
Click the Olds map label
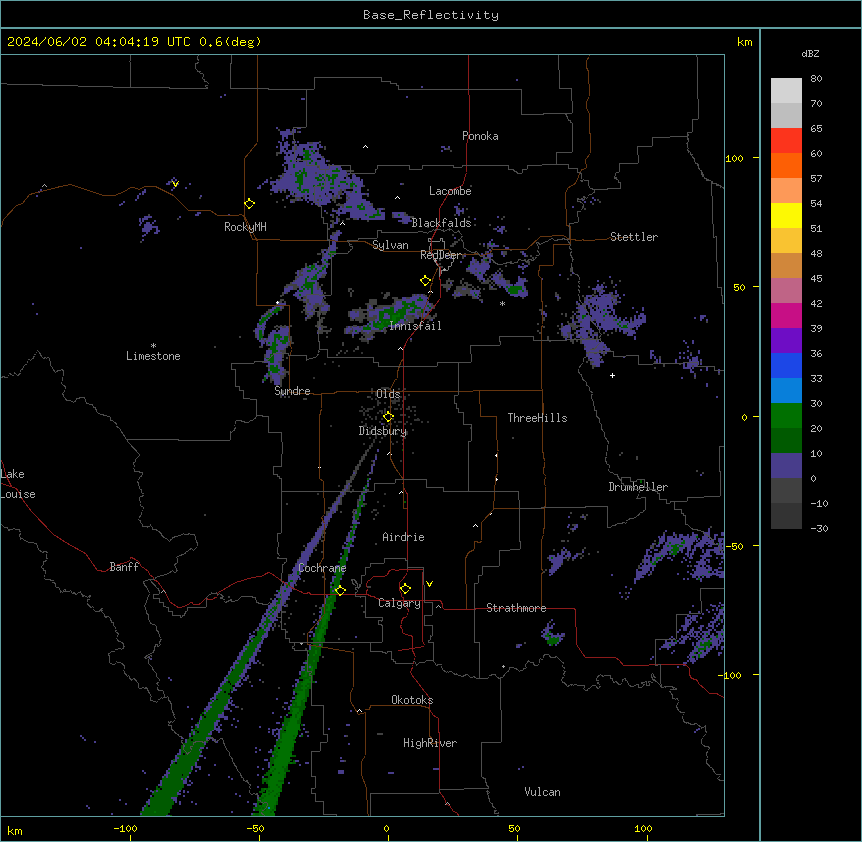(388, 394)
